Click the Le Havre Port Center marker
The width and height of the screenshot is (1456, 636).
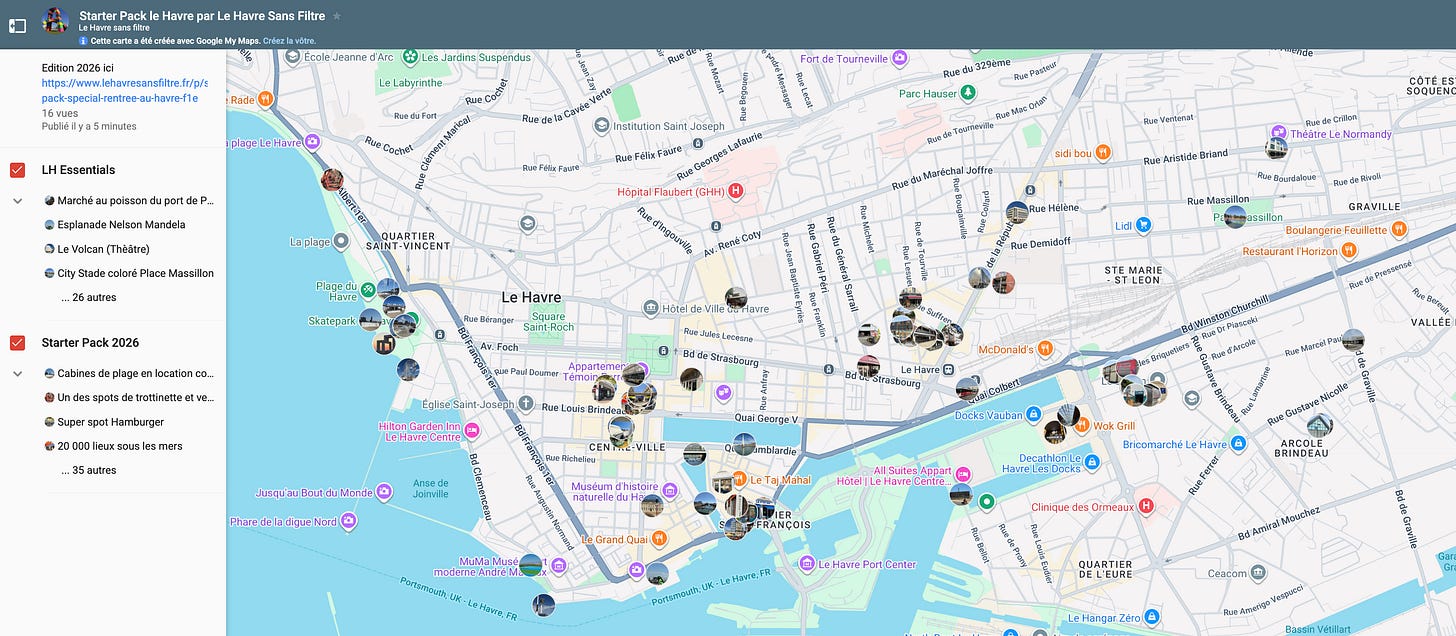point(806,564)
